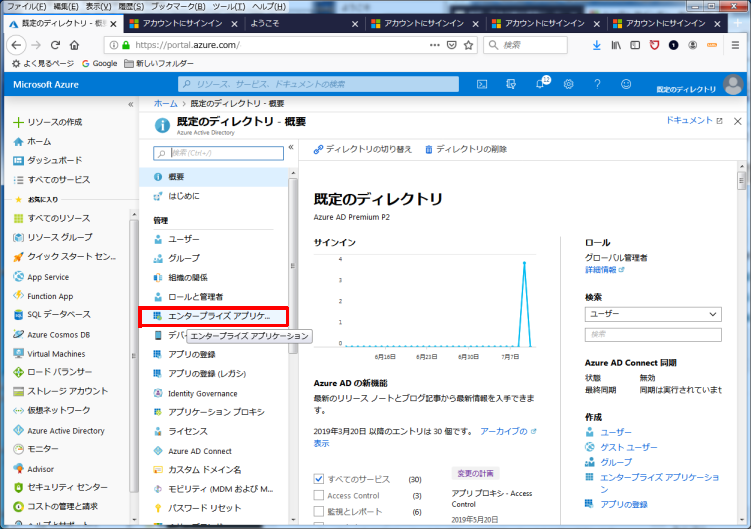Click アプリの登録 link under 作成
This screenshot has height=529, width=751.
pos(624,504)
